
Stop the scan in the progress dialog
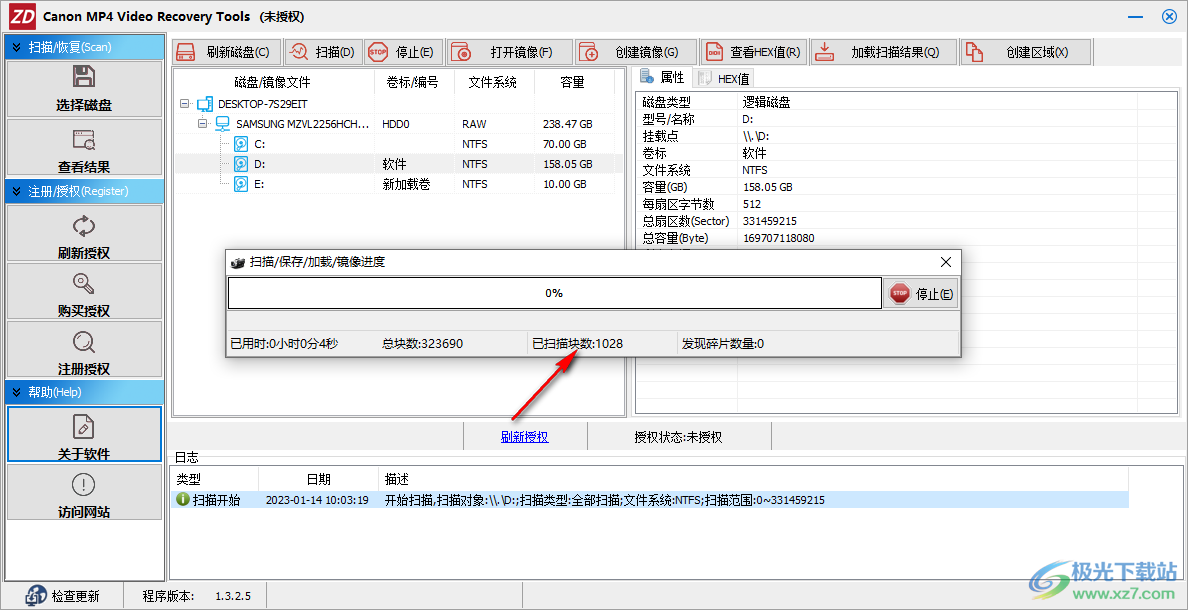tap(921, 293)
